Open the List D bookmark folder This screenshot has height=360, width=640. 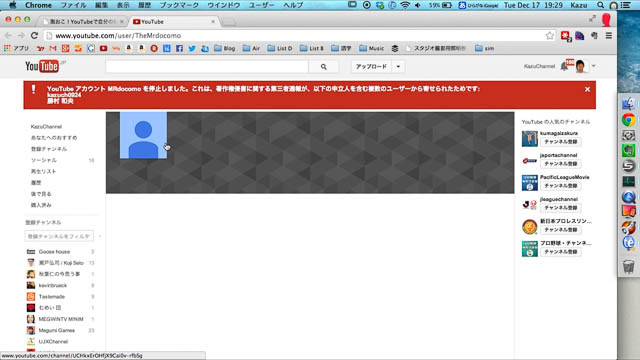coord(280,48)
